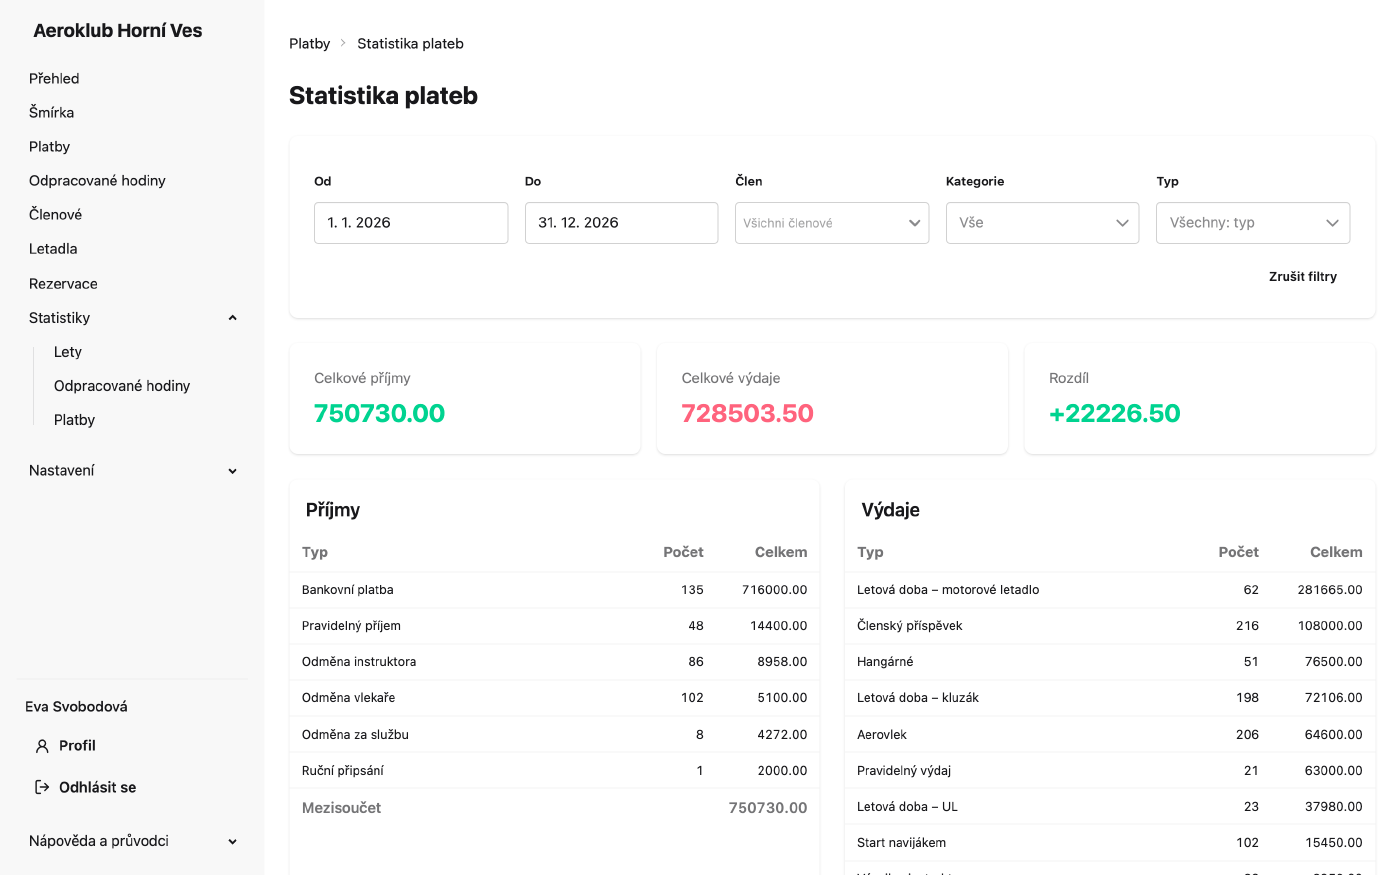The width and height of the screenshot is (1400, 875).
Task: Click Platby breadcrumb link
Action: click(x=309, y=43)
